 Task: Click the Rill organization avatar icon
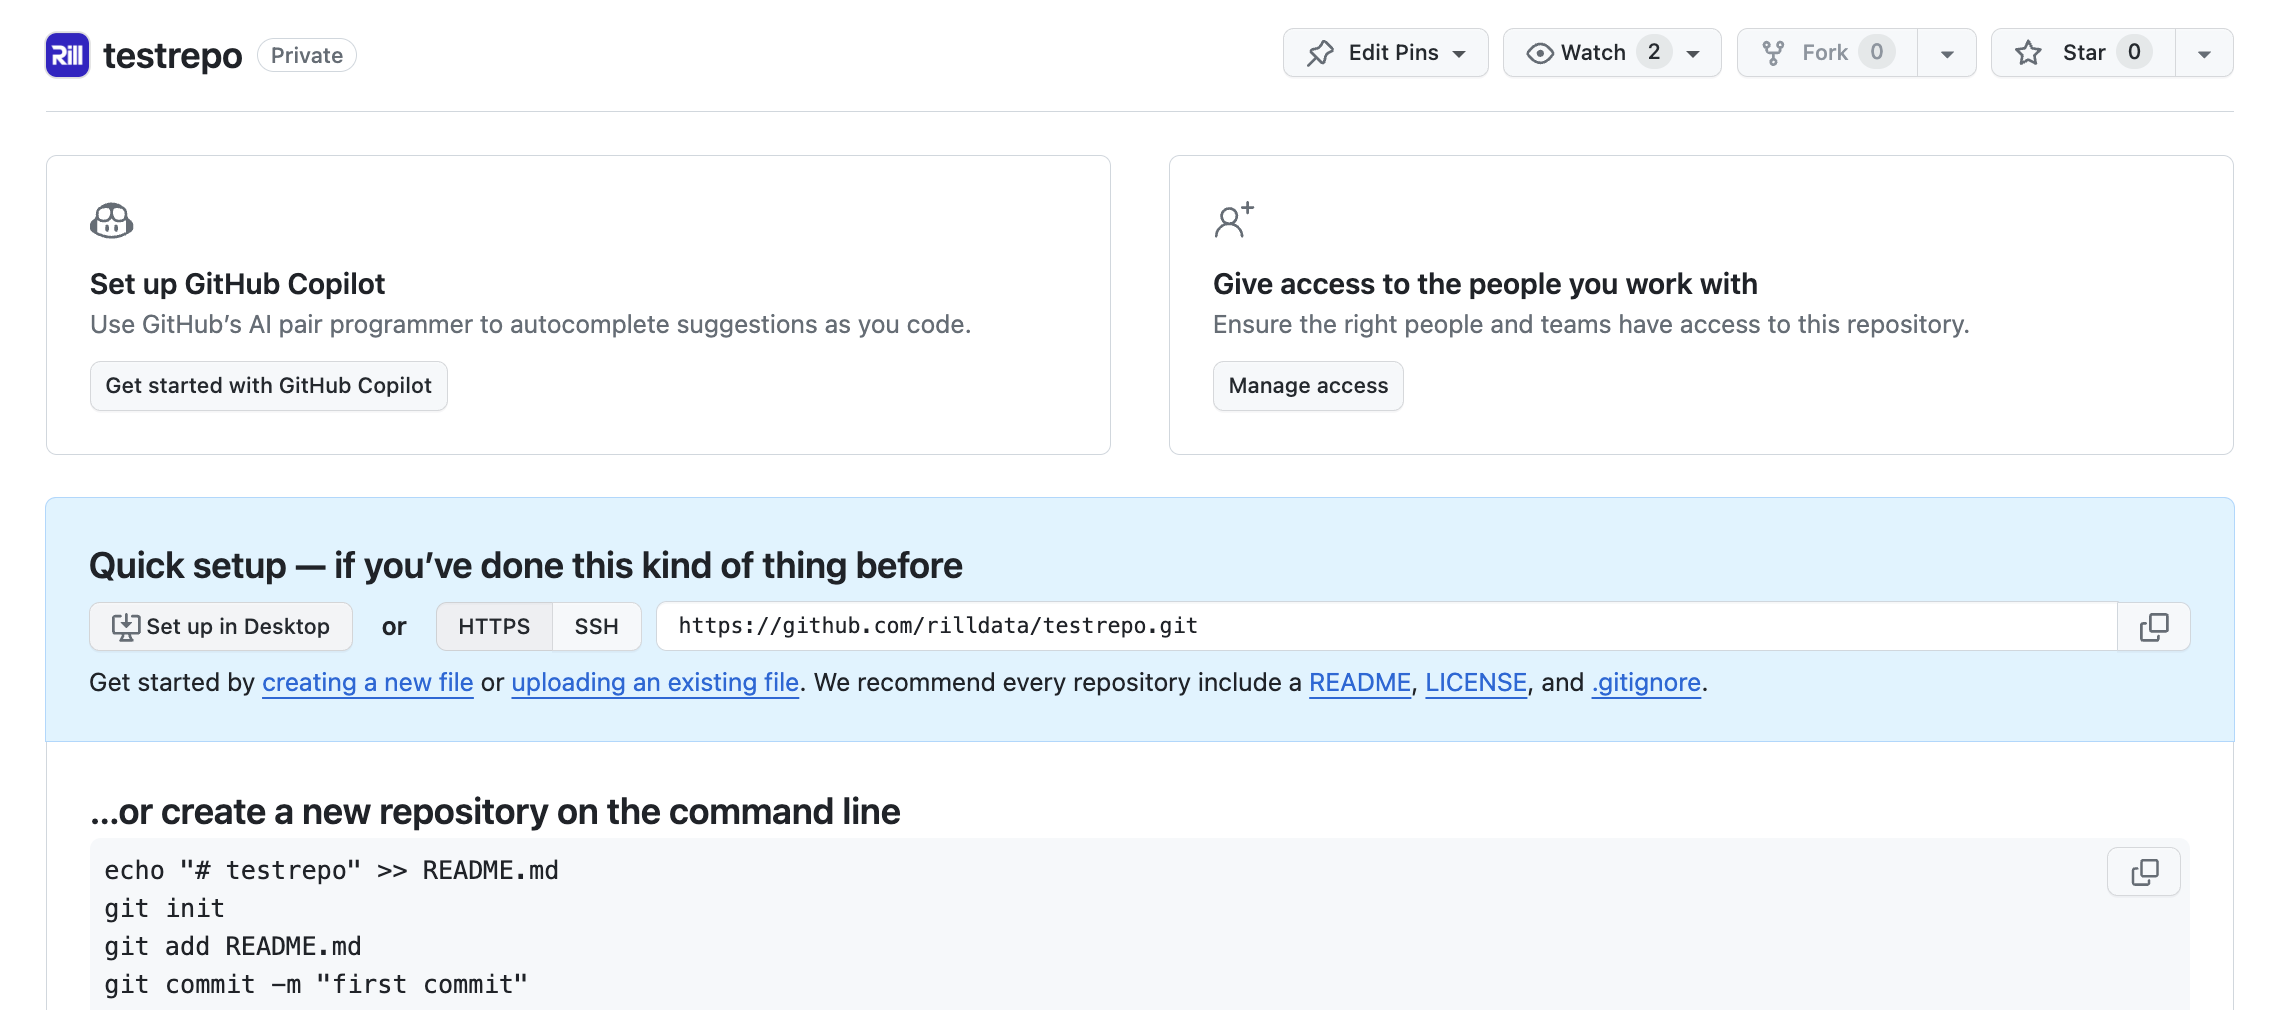click(67, 55)
